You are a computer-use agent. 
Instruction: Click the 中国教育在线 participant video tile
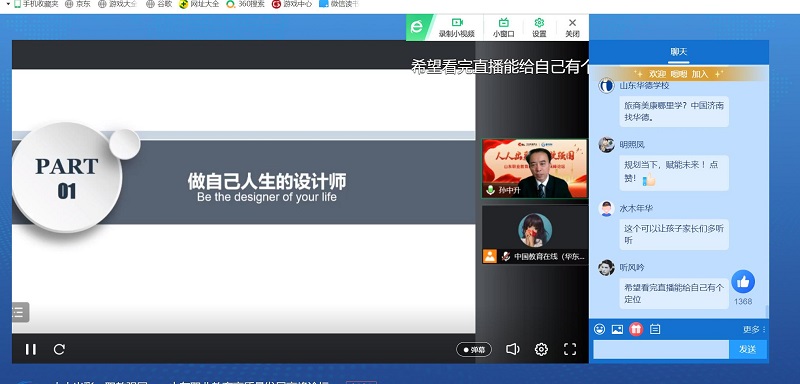tap(535, 235)
